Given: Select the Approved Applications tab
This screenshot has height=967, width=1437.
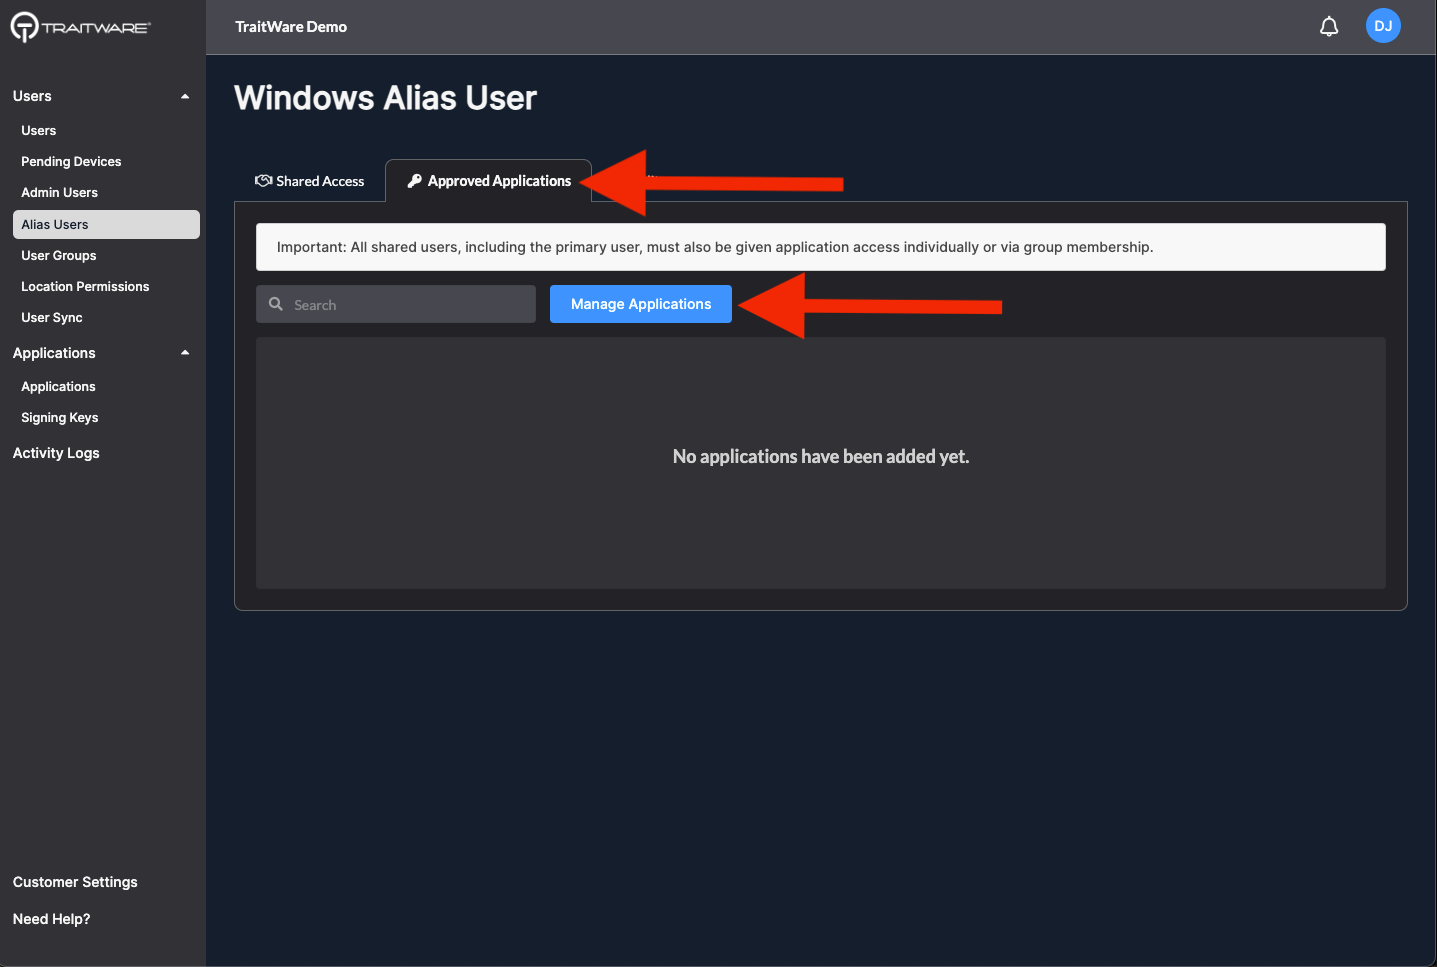Looking at the screenshot, I should [489, 181].
